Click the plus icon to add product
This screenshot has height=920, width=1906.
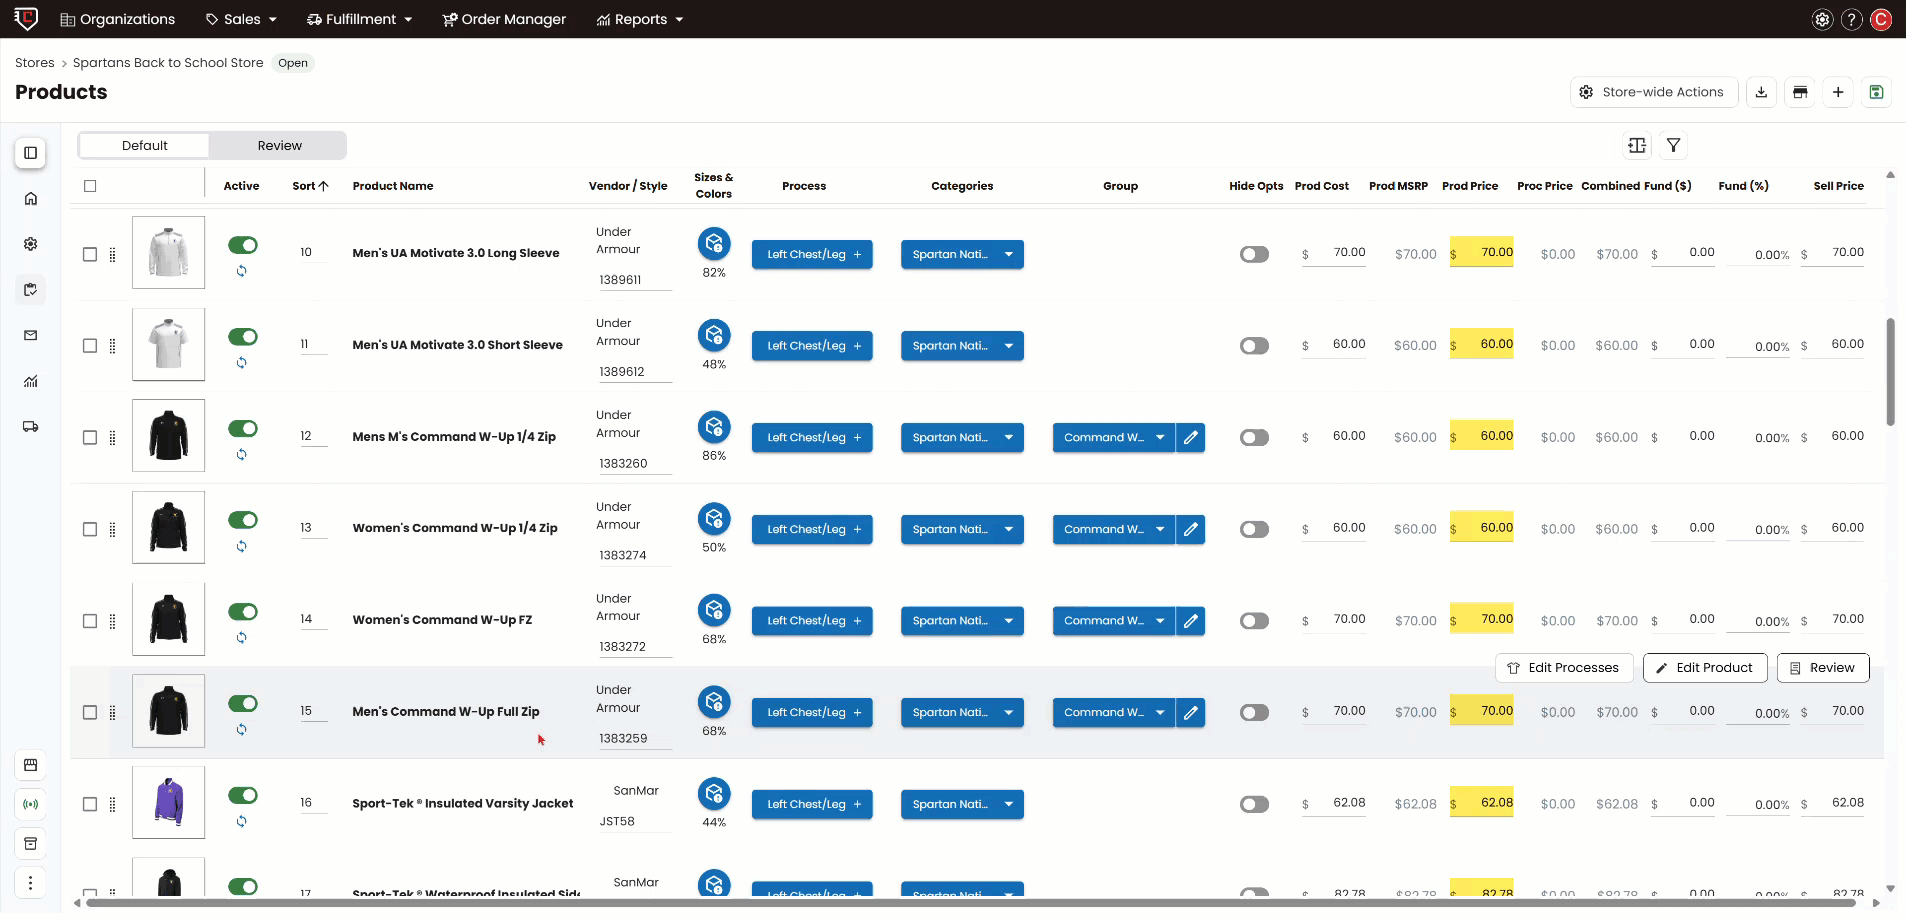(x=1838, y=92)
